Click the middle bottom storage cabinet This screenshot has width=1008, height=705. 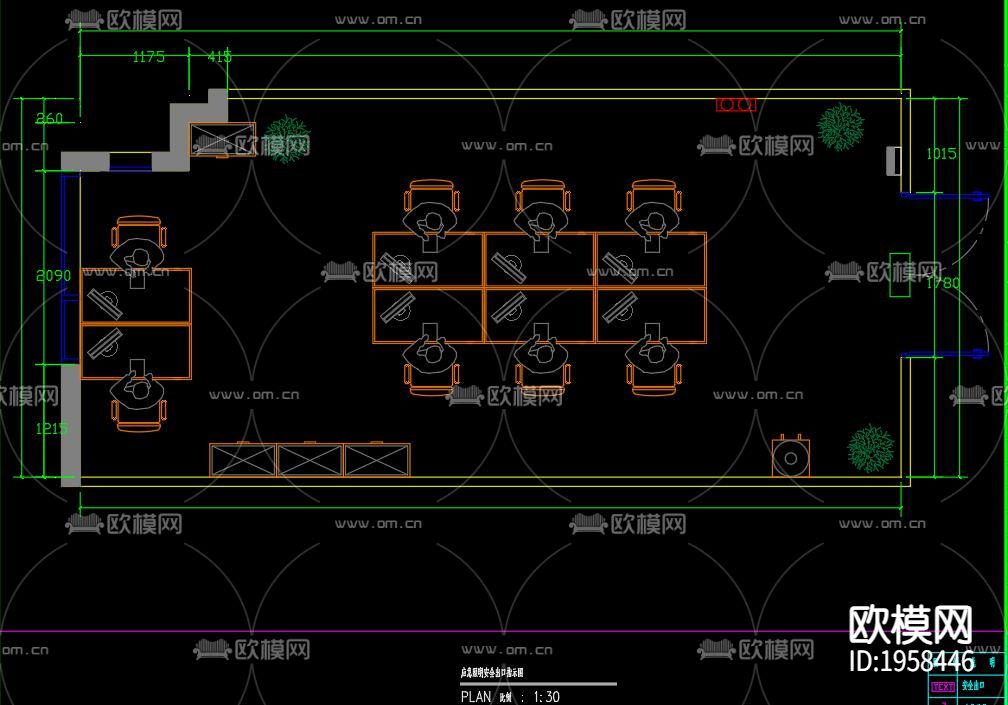pos(310,460)
